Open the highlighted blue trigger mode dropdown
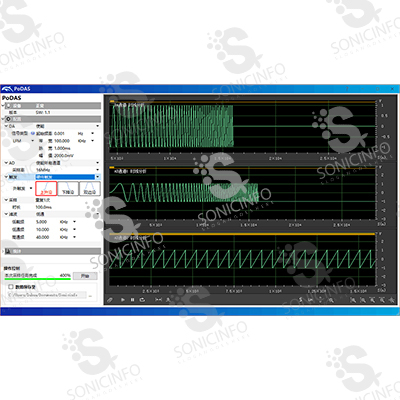Image resolution: width=400 pixels, height=400 pixels. [x=97, y=177]
